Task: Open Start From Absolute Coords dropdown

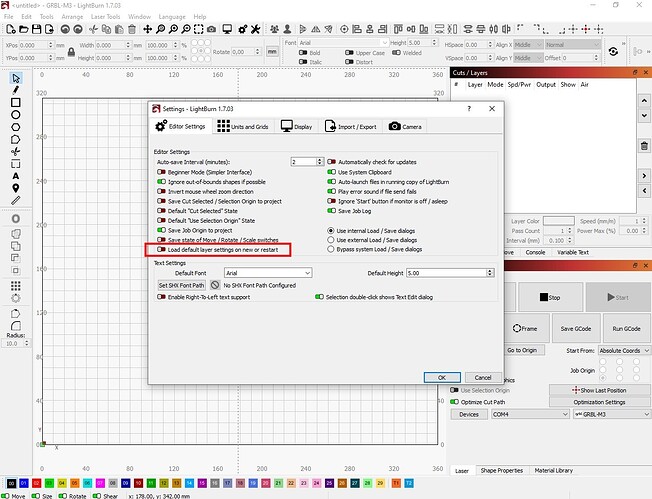Action: [x=624, y=351]
